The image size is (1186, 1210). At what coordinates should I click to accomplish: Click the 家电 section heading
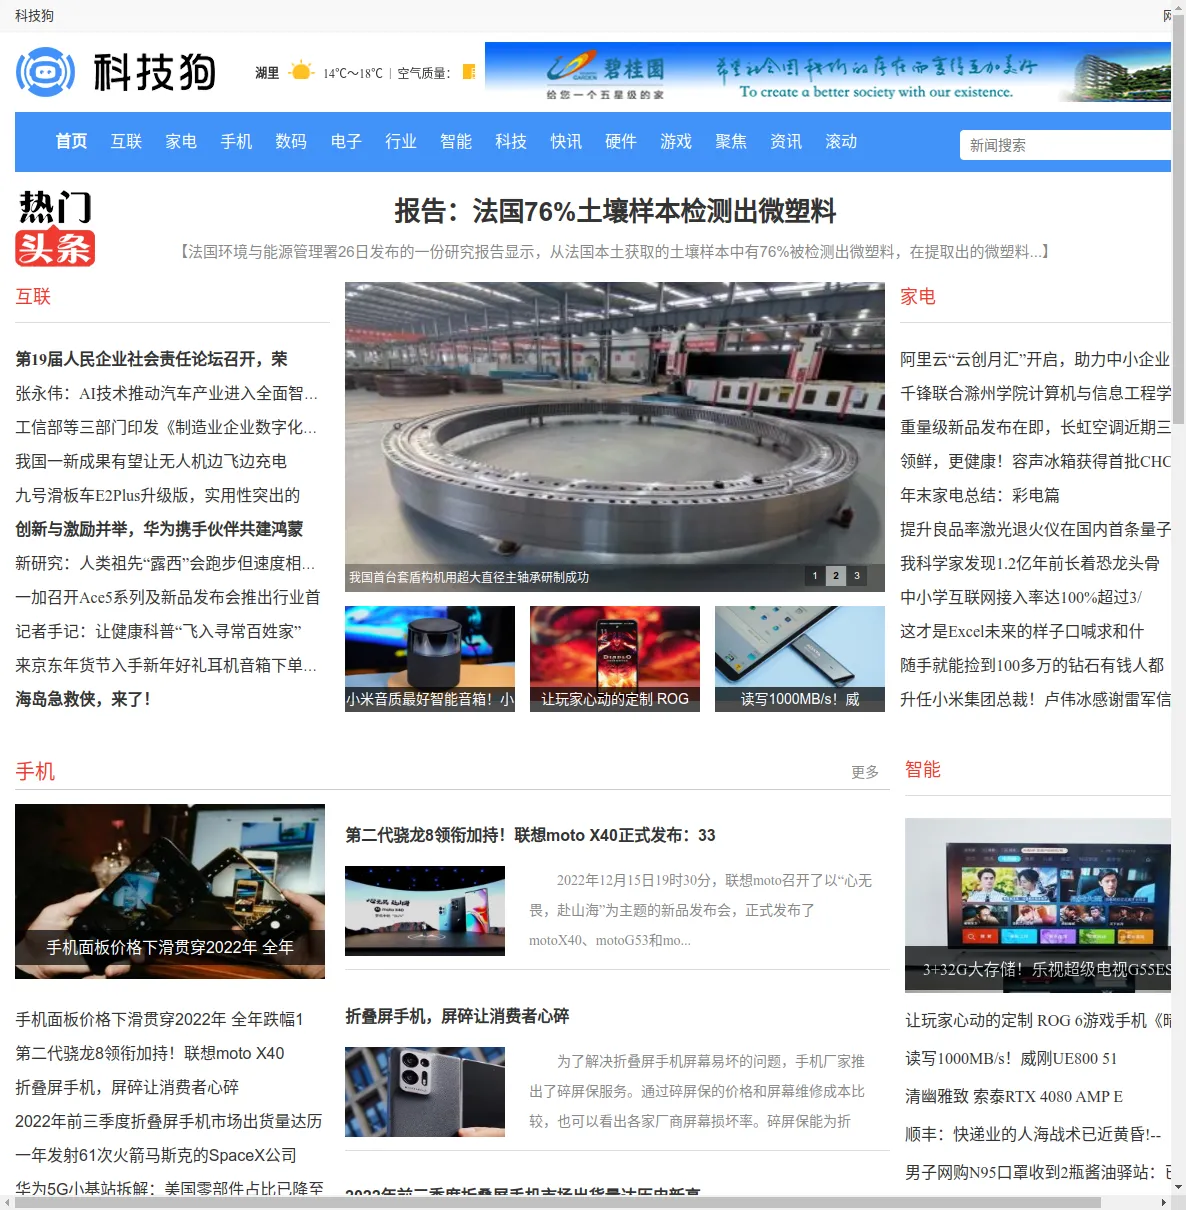pos(918,296)
